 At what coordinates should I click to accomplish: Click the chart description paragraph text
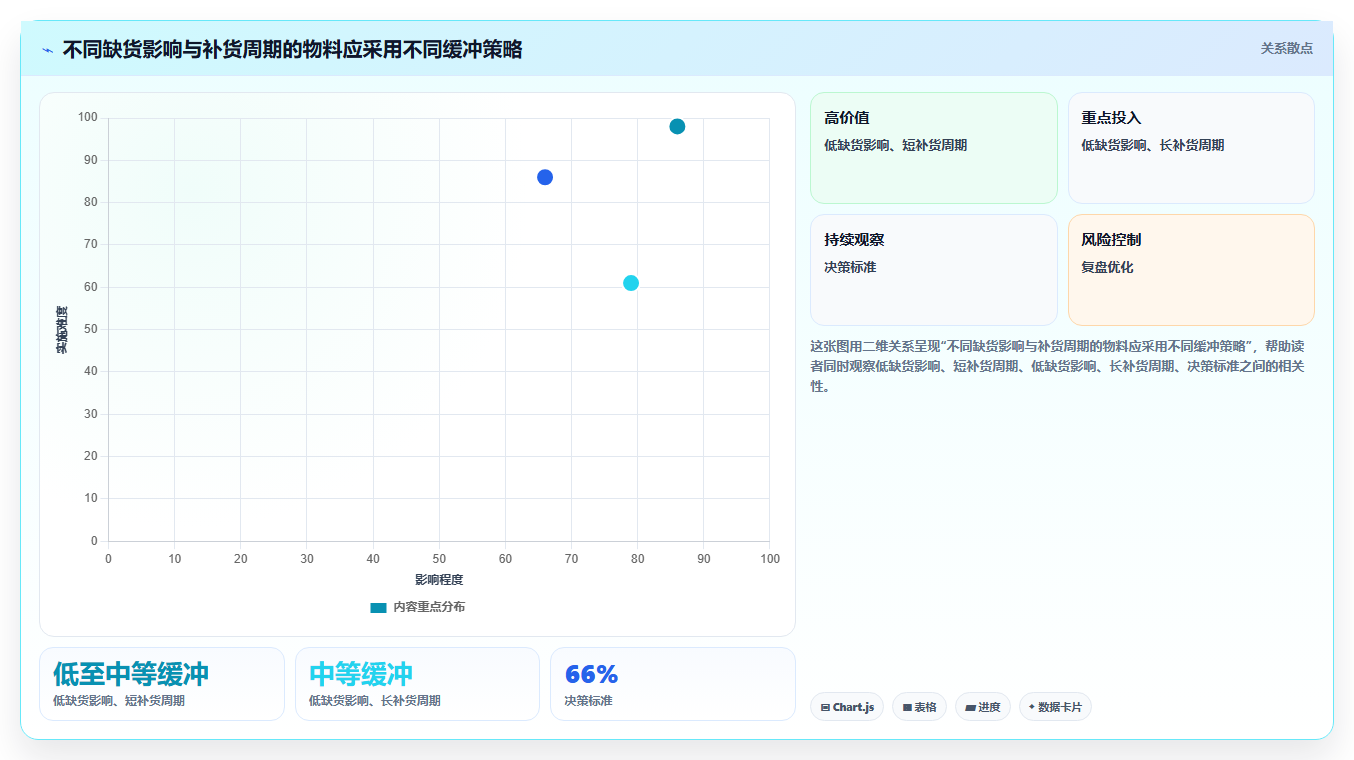[1058, 366]
